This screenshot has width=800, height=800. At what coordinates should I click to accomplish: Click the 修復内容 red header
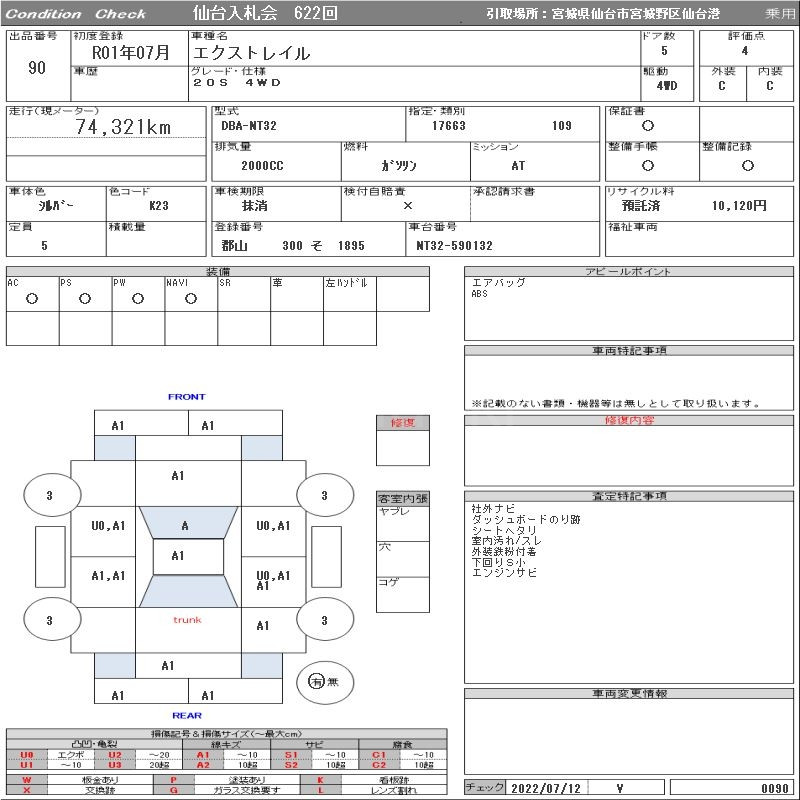pyautogui.click(x=627, y=421)
